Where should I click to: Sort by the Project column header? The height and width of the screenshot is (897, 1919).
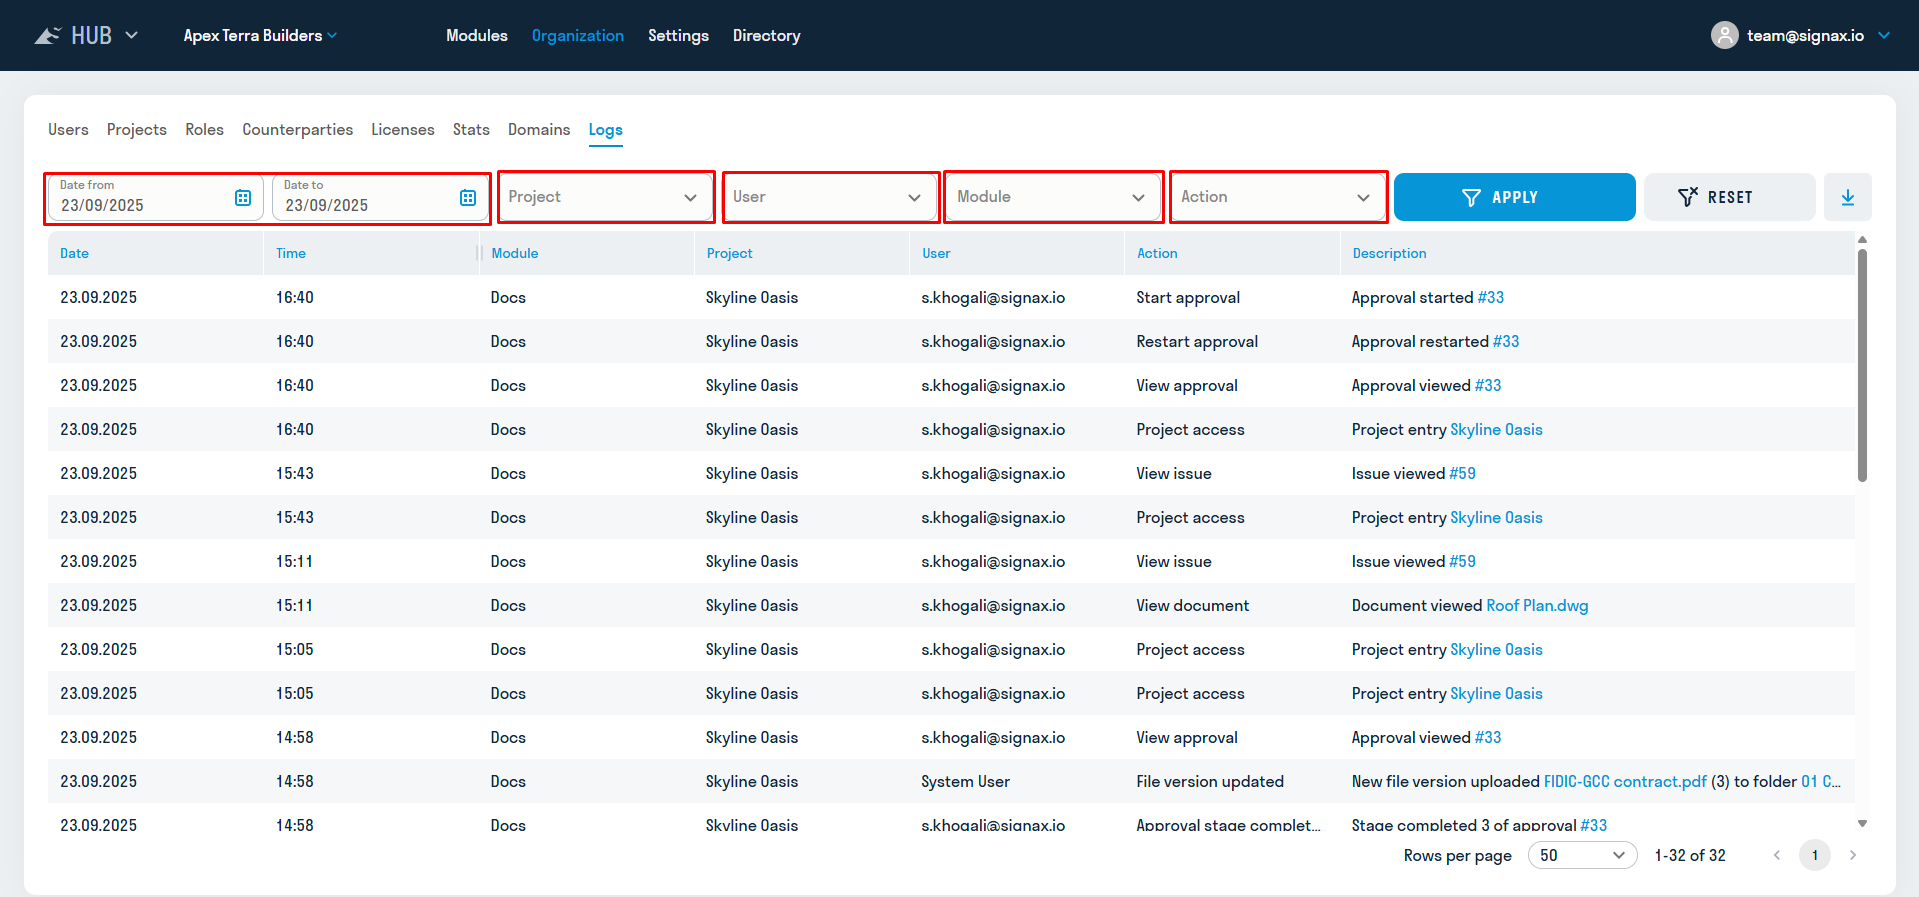click(730, 253)
